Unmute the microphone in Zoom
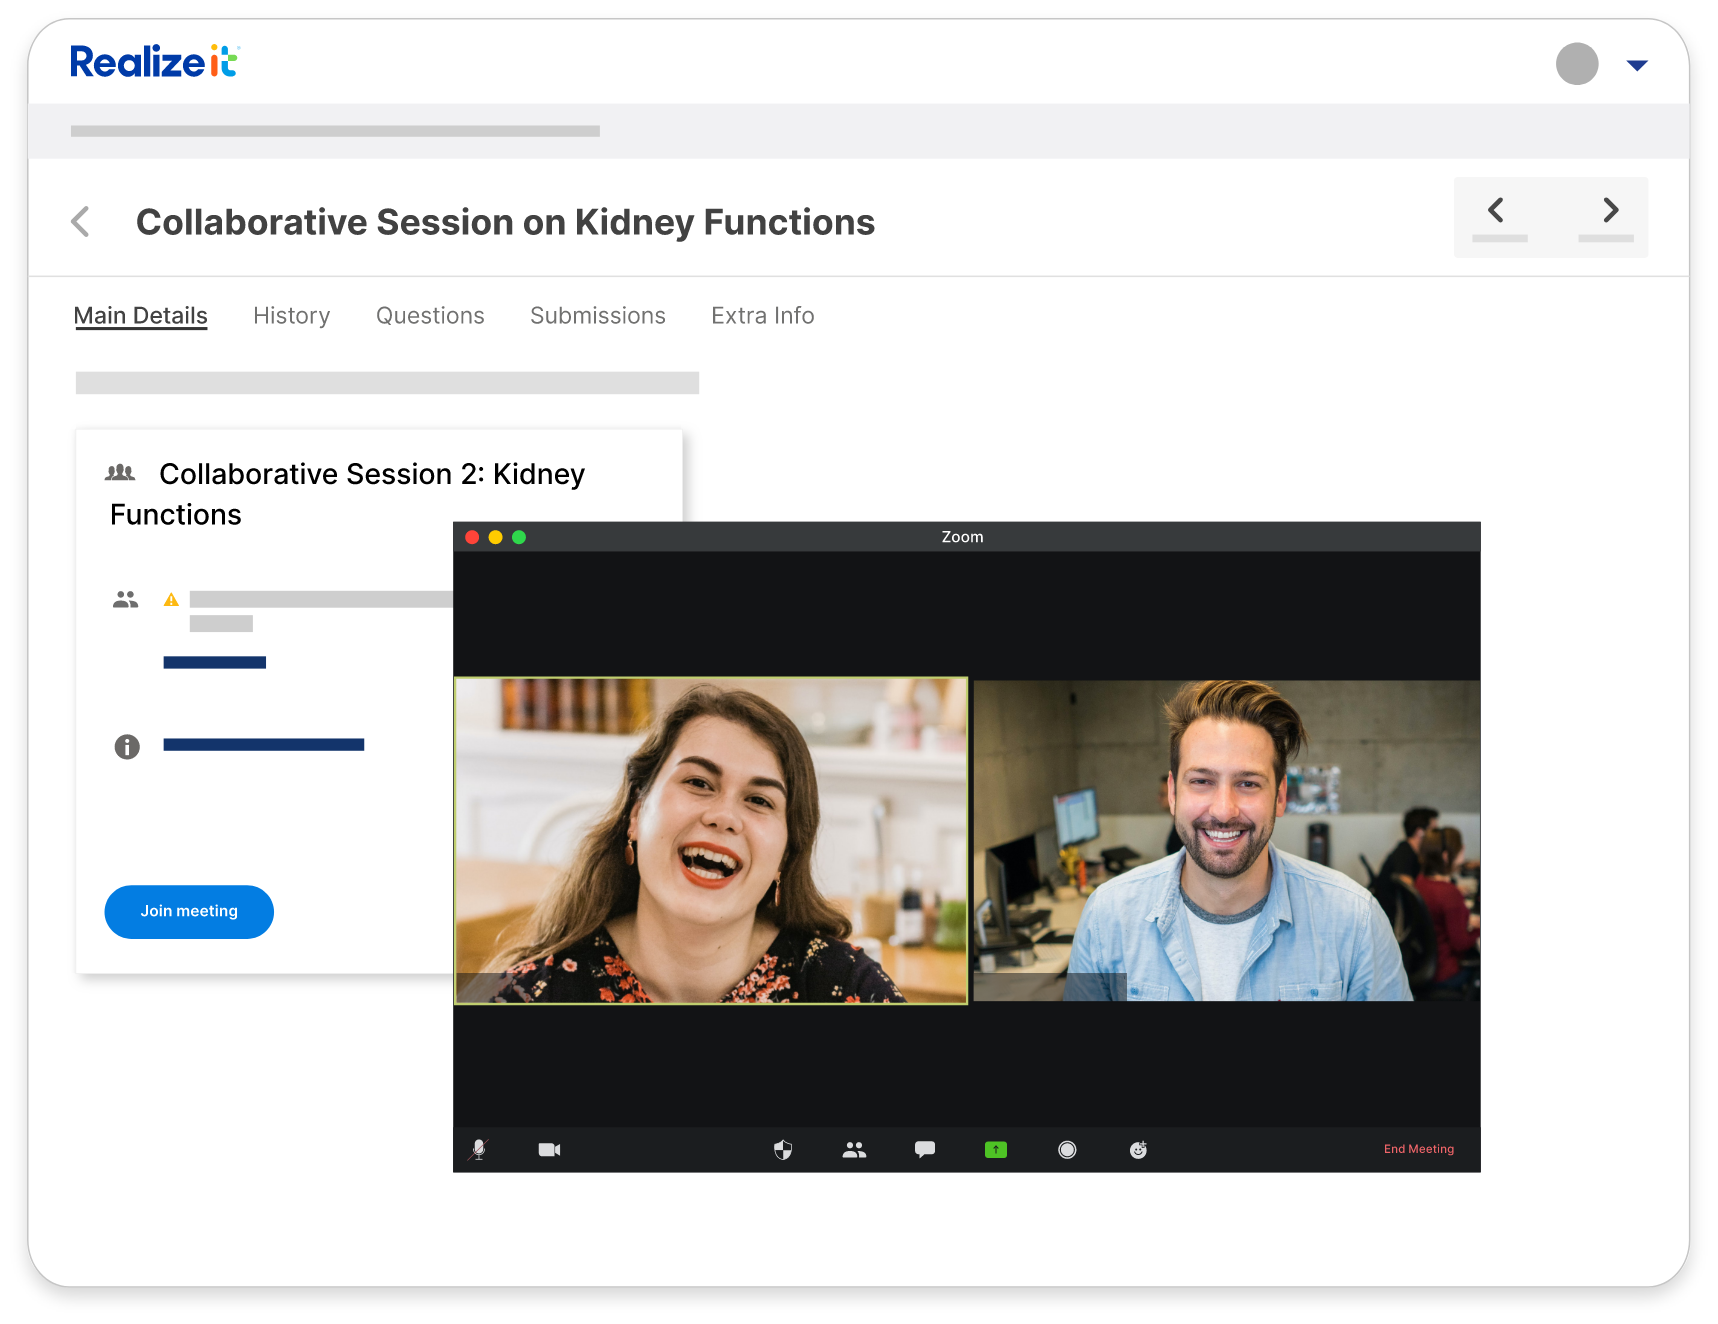1718x1324 pixels. pyautogui.click(x=480, y=1149)
